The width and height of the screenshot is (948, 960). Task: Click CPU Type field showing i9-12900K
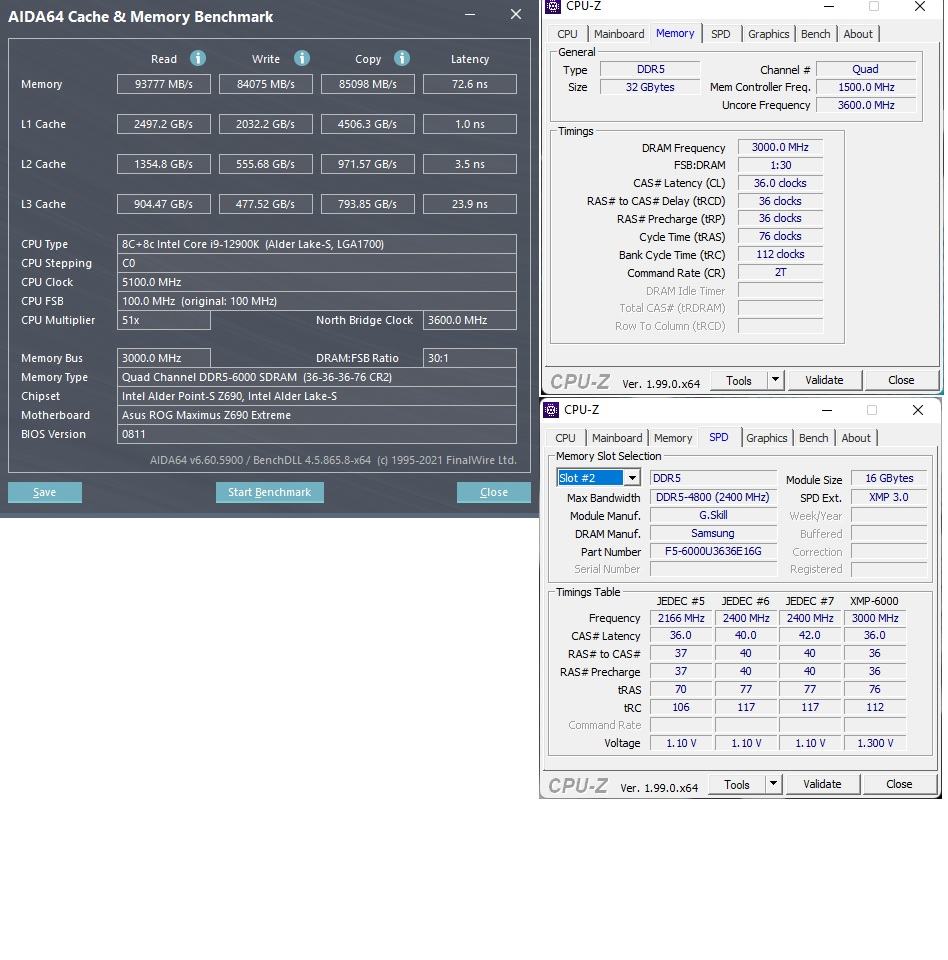click(x=317, y=244)
